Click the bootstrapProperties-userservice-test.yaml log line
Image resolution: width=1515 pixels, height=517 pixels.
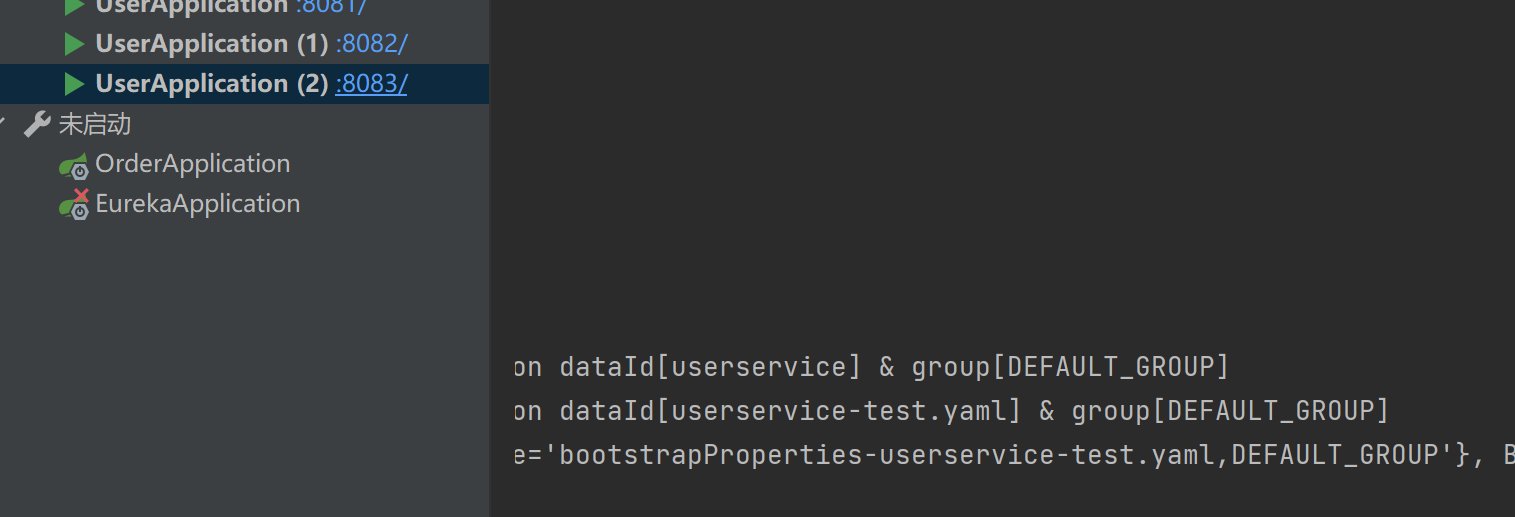click(x=1000, y=455)
